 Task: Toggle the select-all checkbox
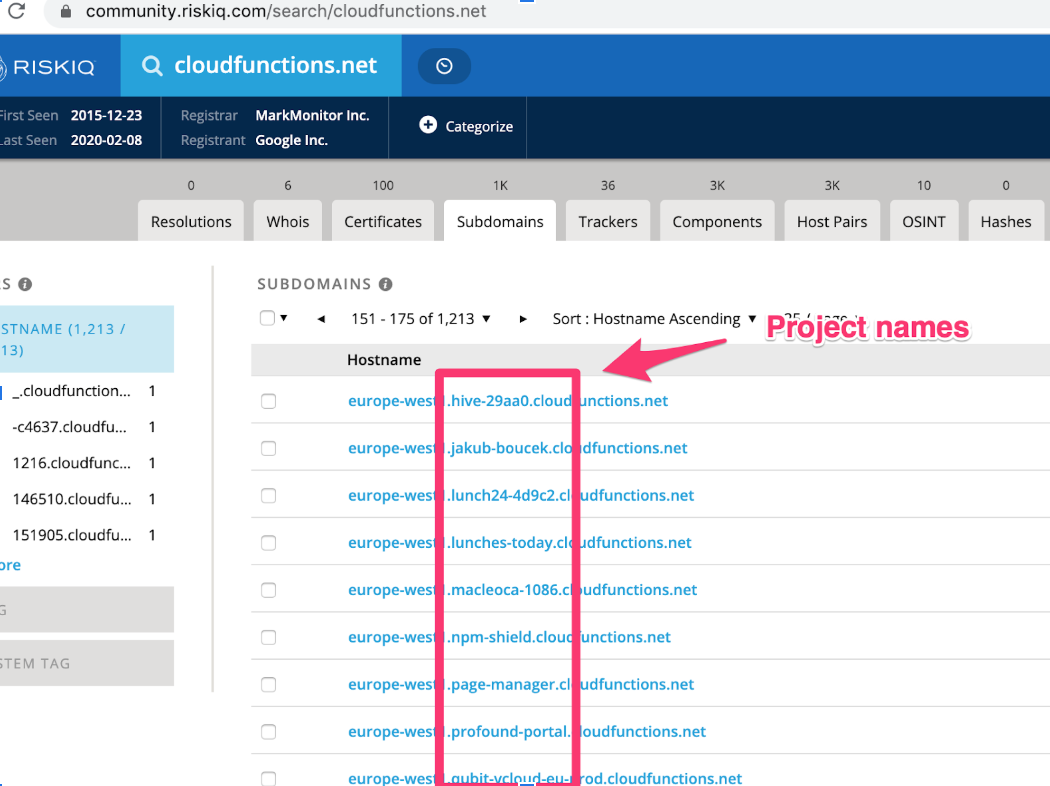point(267,318)
